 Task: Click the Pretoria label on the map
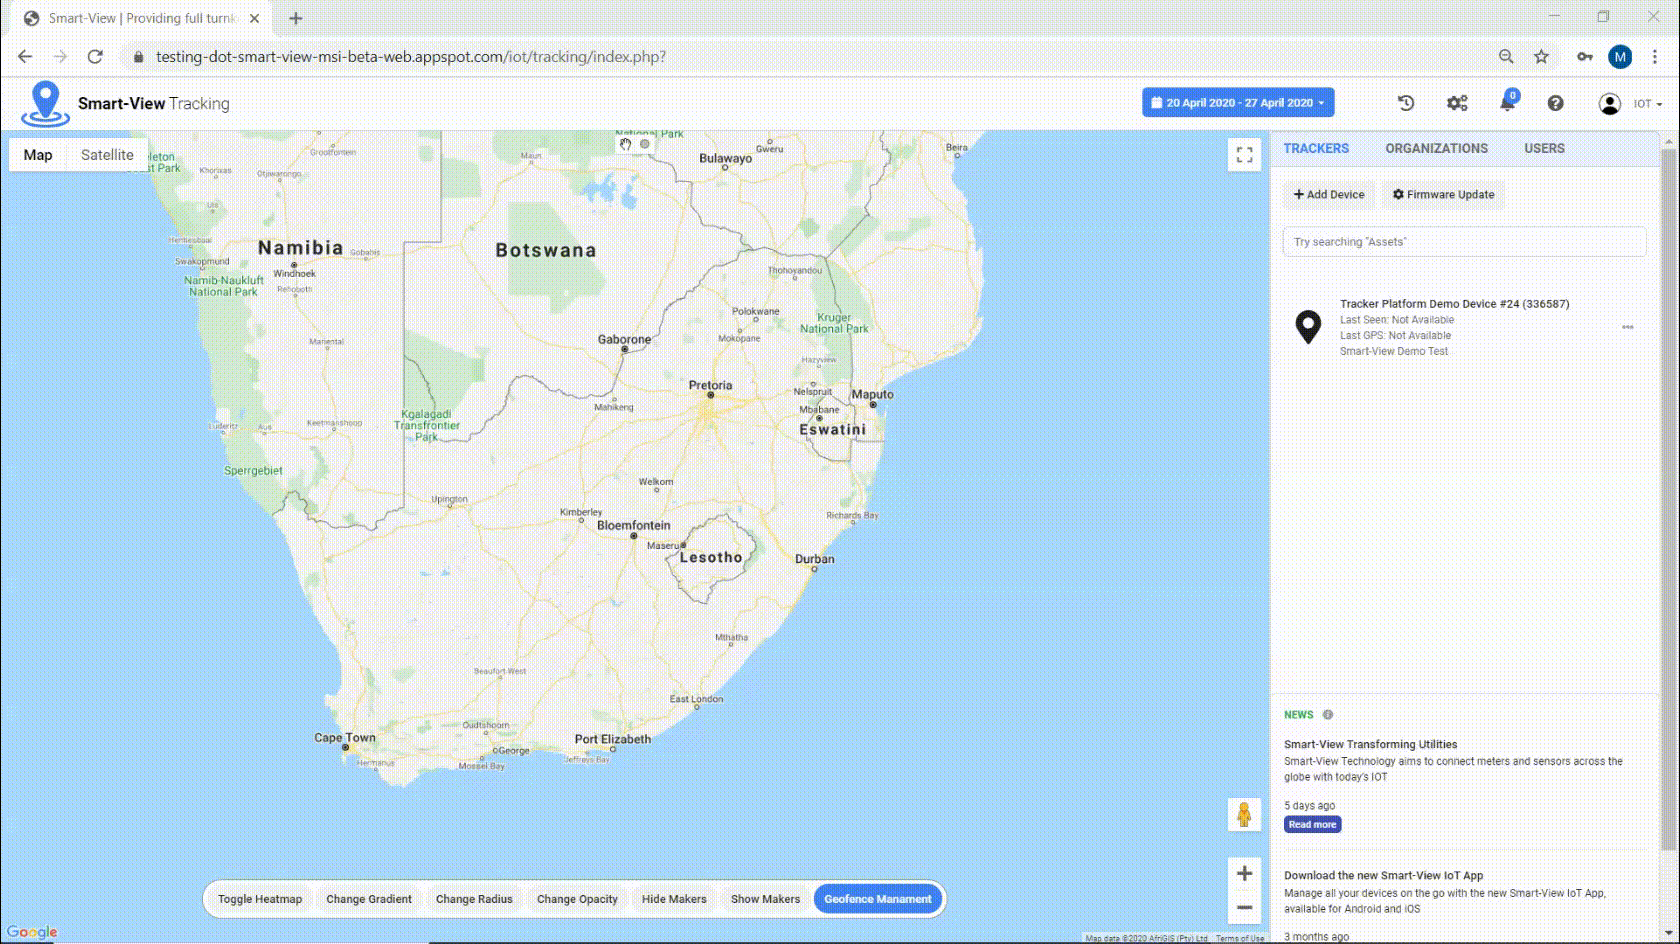tap(710, 385)
